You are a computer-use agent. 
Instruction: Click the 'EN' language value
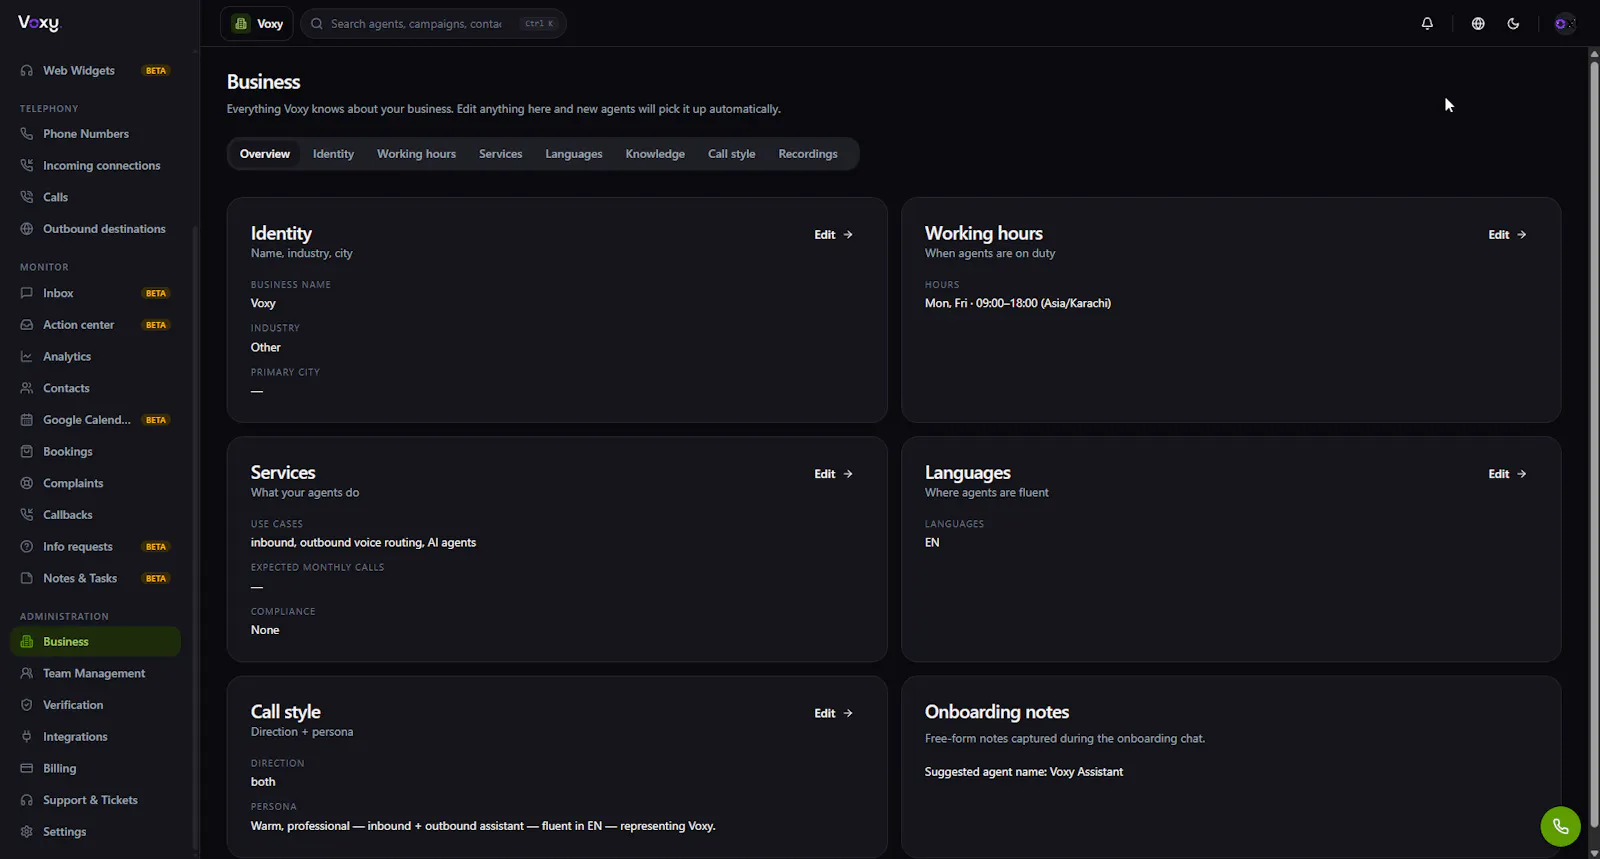(932, 543)
